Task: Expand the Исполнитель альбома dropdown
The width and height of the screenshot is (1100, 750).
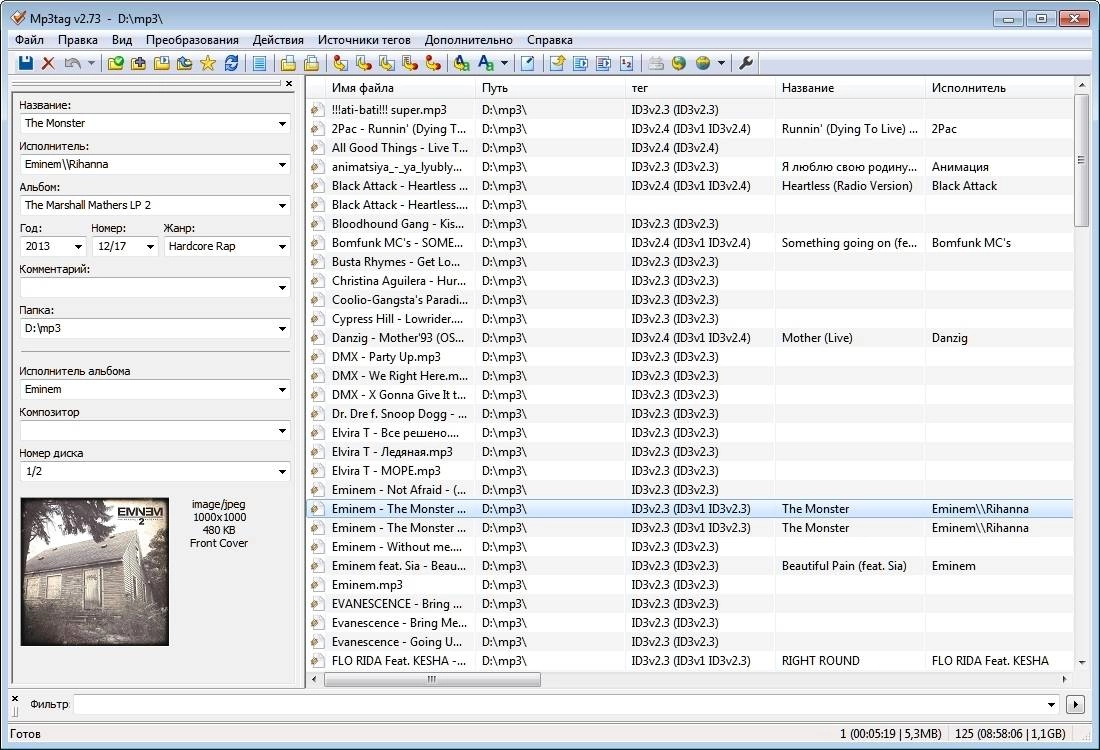Action: coord(282,389)
